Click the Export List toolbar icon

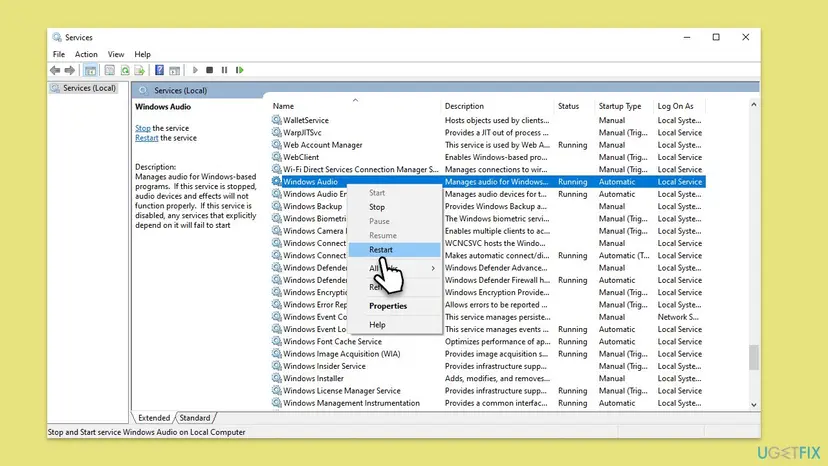139,70
